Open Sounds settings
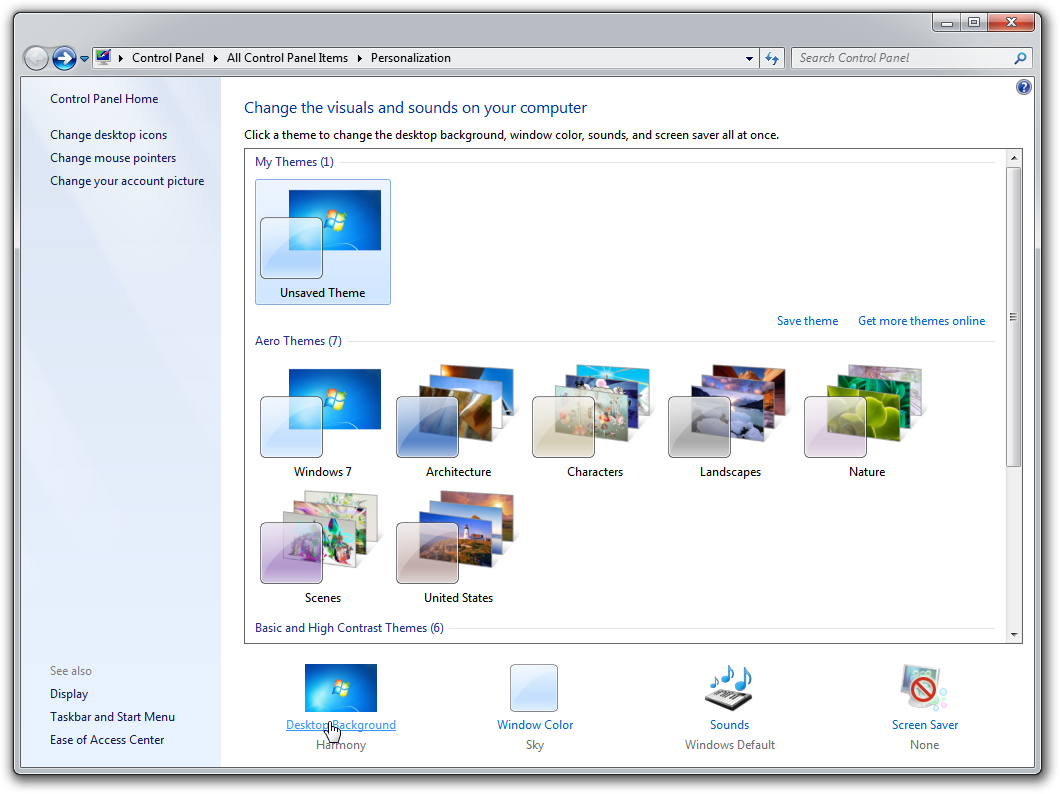Image resolution: width=1060 pixels, height=794 pixels. click(x=729, y=724)
